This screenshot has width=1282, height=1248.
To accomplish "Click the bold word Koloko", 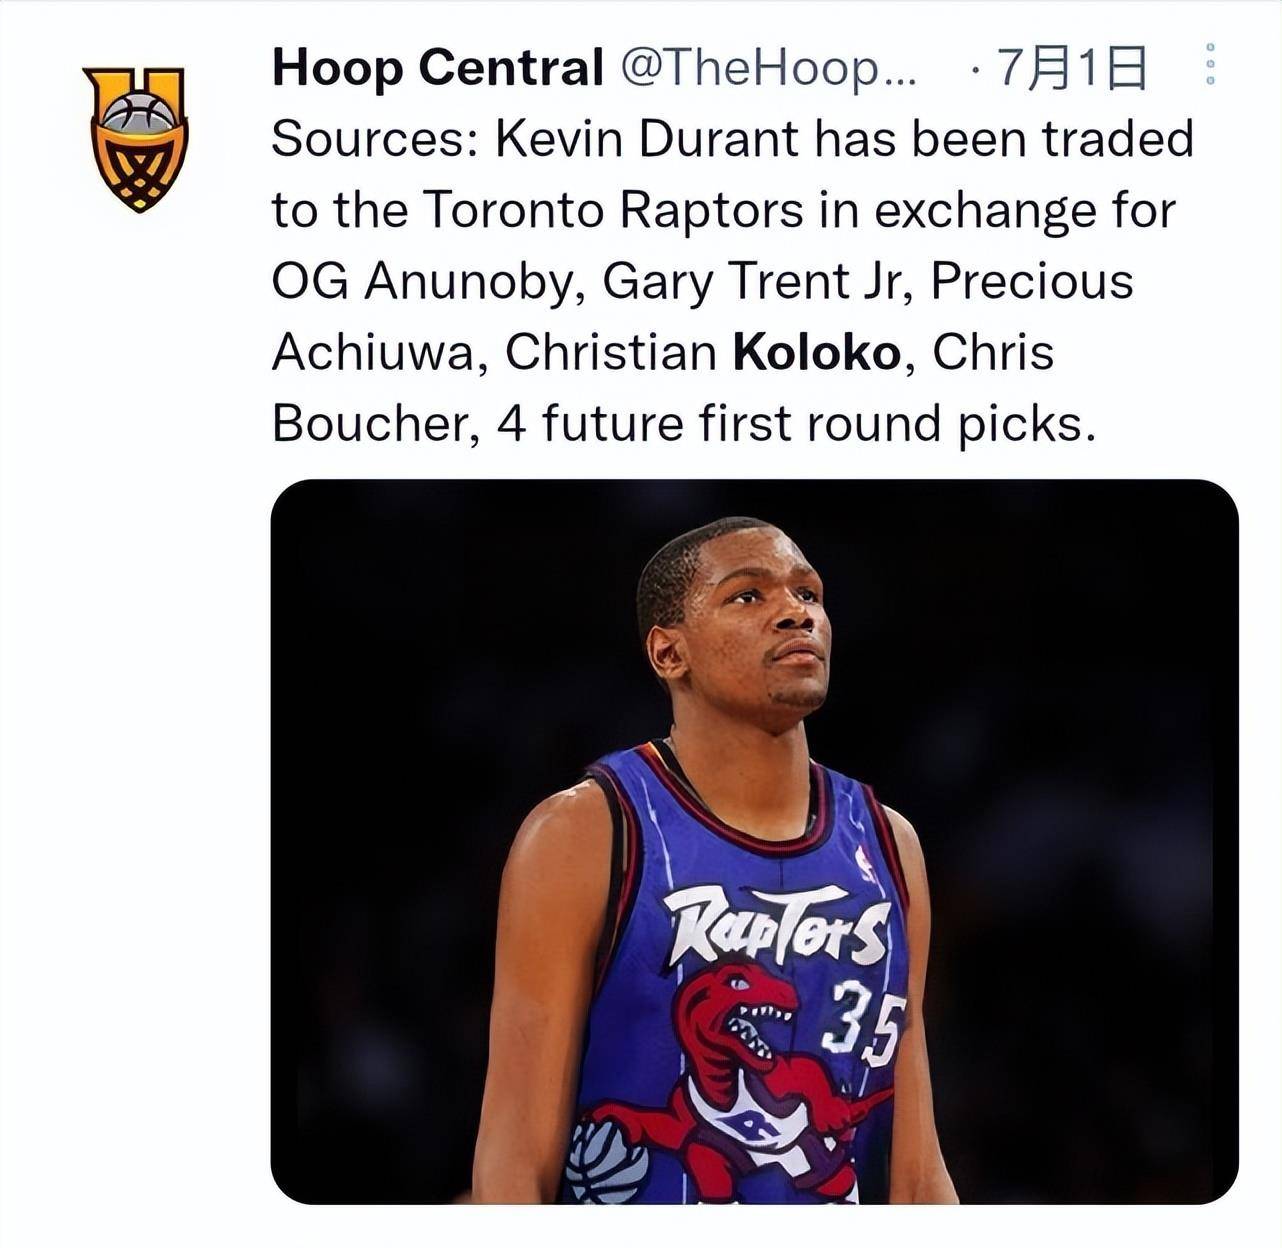I will pos(817,353).
